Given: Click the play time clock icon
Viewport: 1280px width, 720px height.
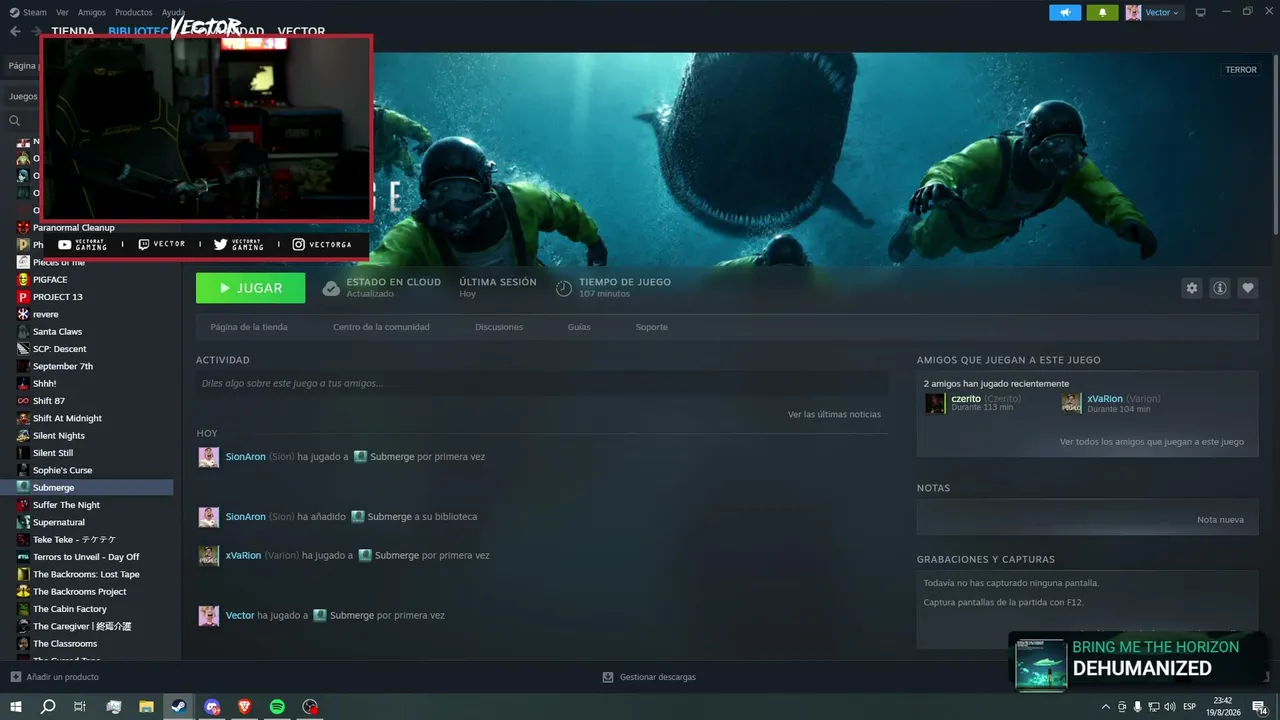Looking at the screenshot, I should (x=564, y=288).
